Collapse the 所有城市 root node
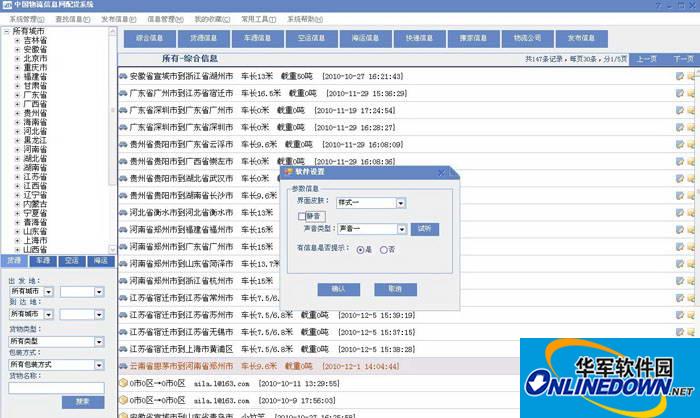The image size is (700, 418). click(7, 31)
